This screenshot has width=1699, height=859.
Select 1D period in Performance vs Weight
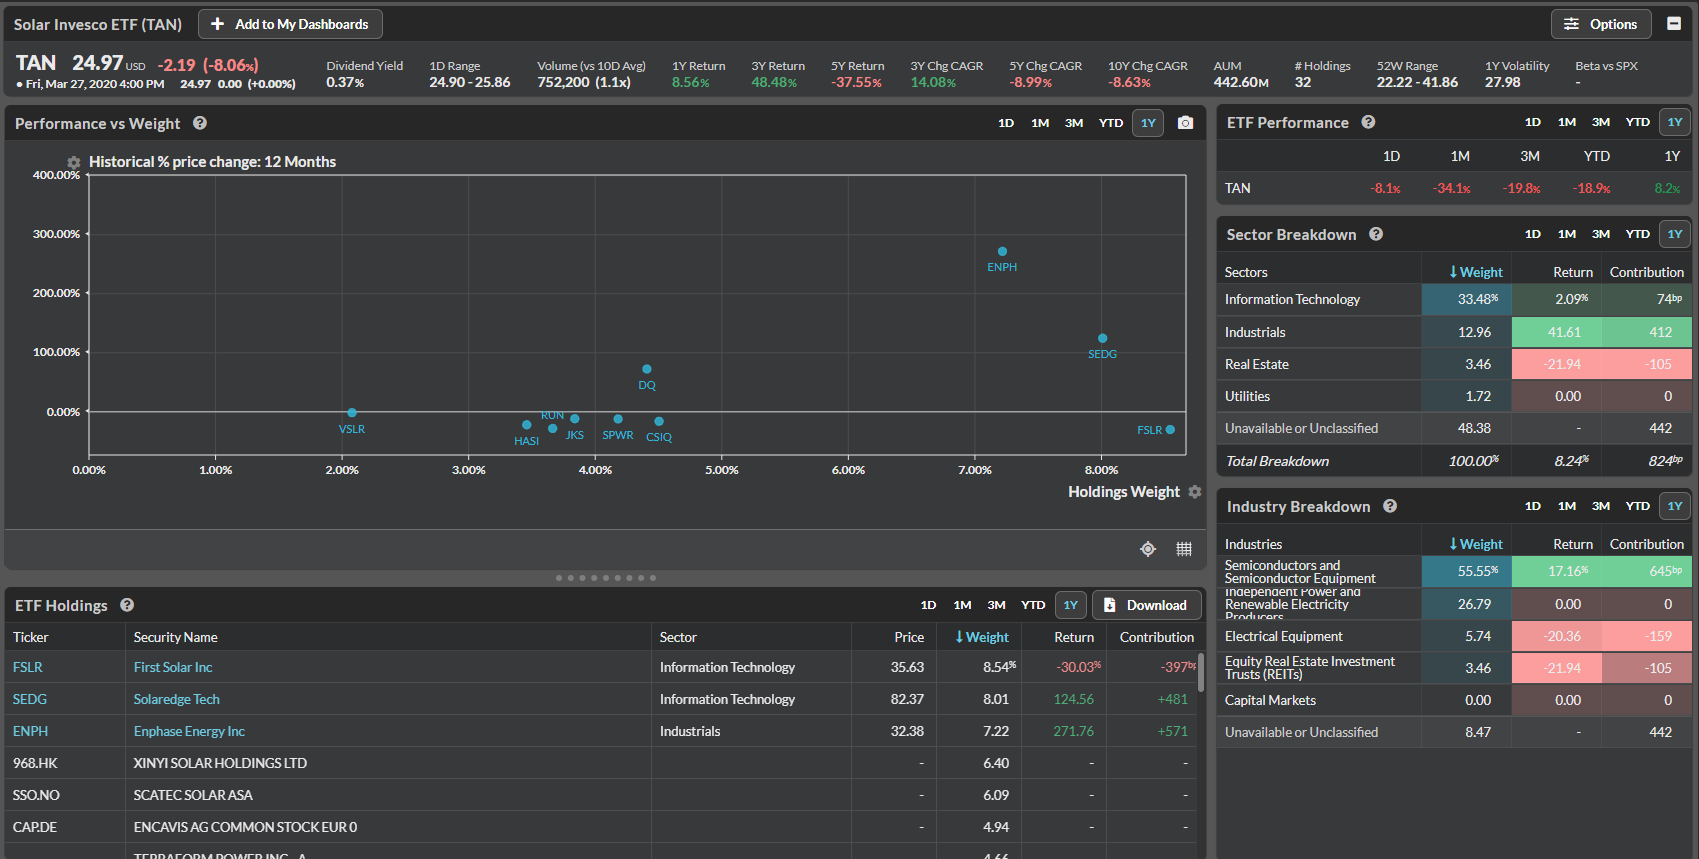(x=1006, y=123)
